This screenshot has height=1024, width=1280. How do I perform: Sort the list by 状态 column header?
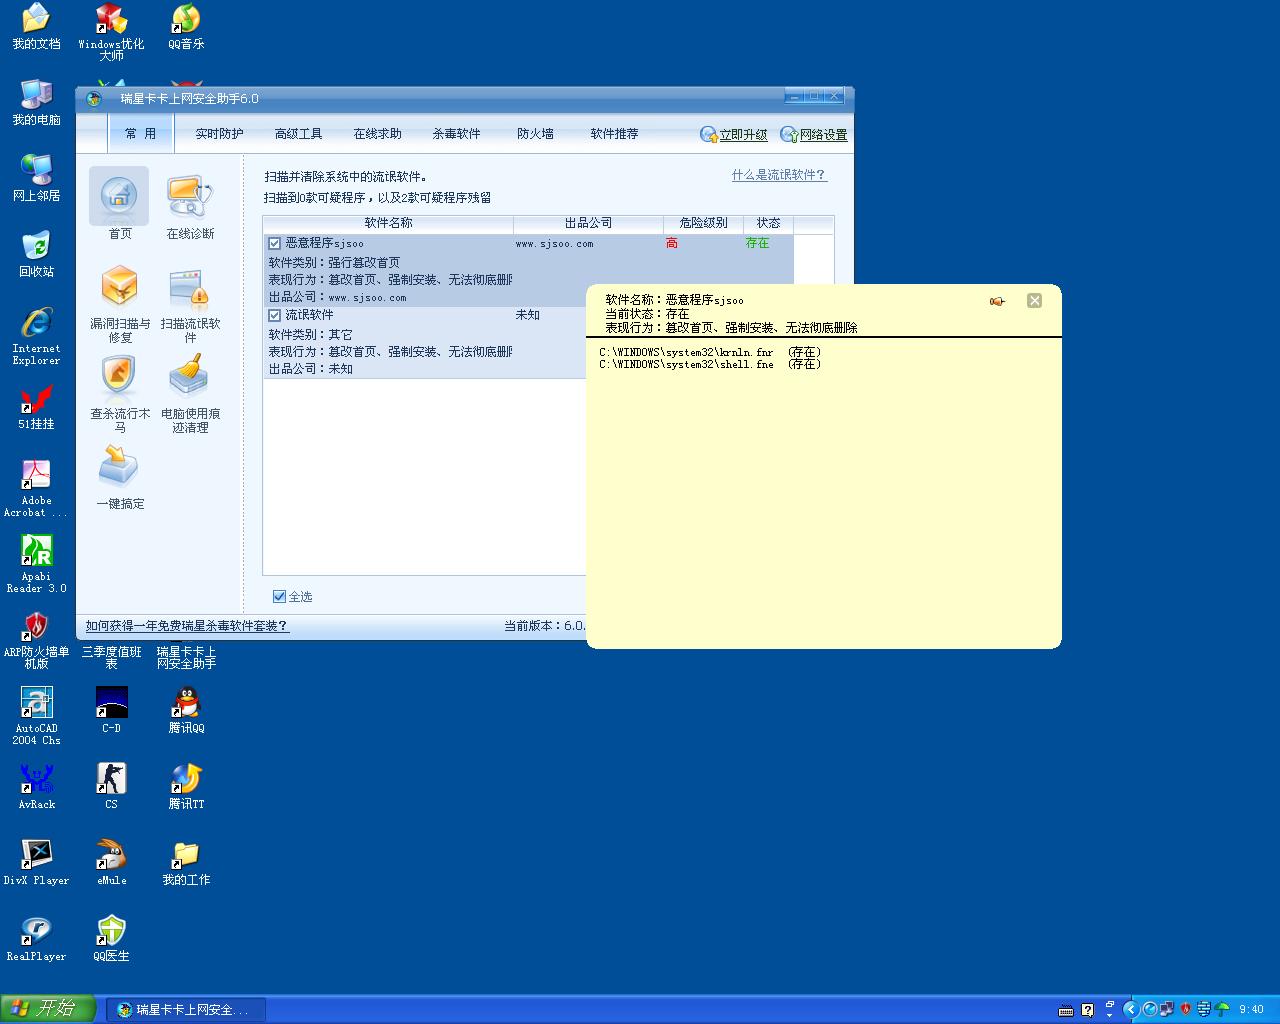click(x=768, y=224)
